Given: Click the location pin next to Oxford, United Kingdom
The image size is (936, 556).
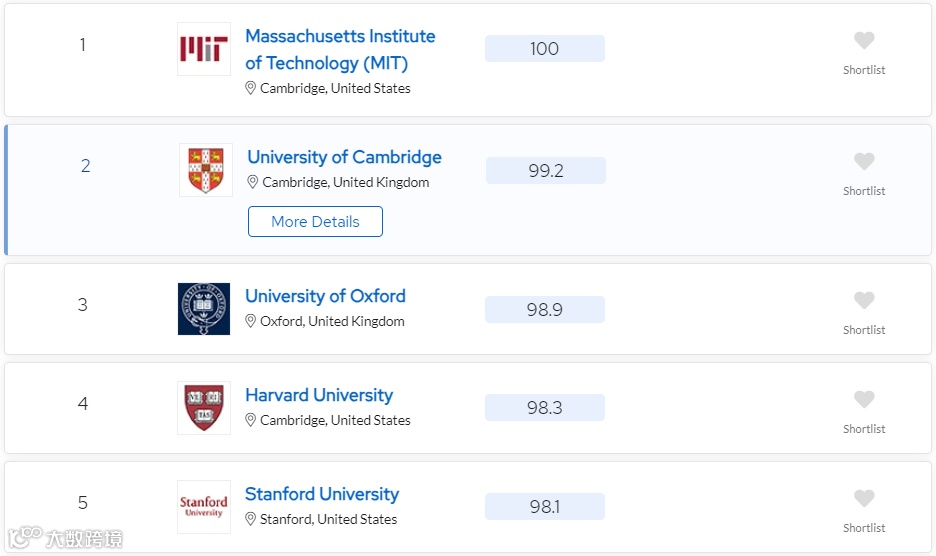Looking at the screenshot, I should 251,321.
